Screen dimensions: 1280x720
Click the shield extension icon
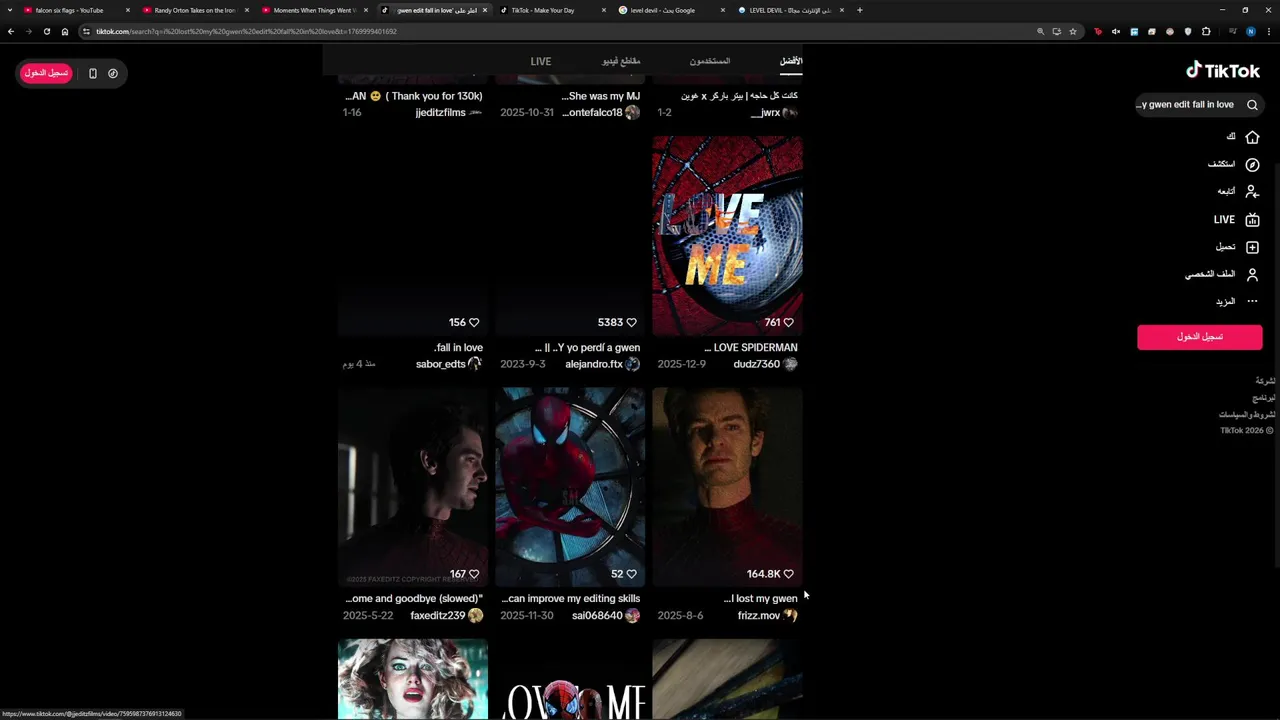[1188, 31]
